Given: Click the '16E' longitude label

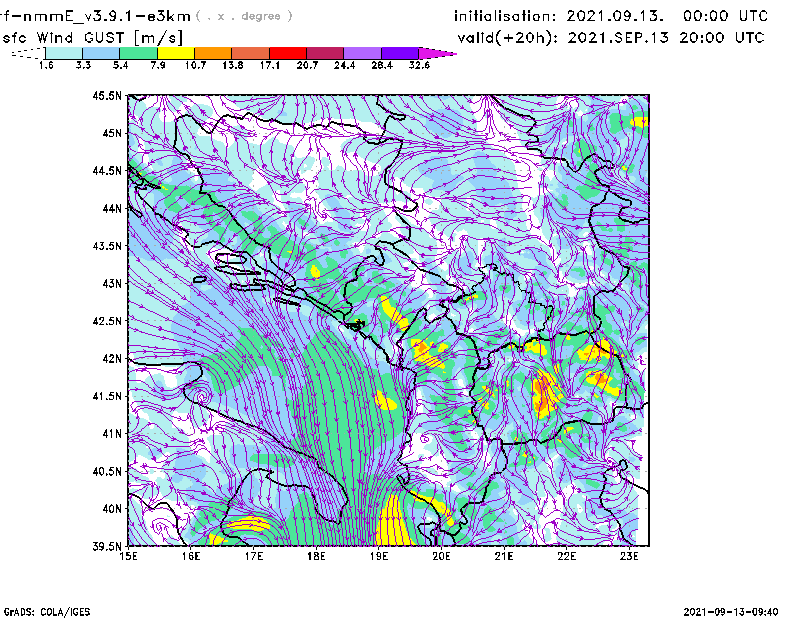Looking at the screenshot, I should point(191,556).
